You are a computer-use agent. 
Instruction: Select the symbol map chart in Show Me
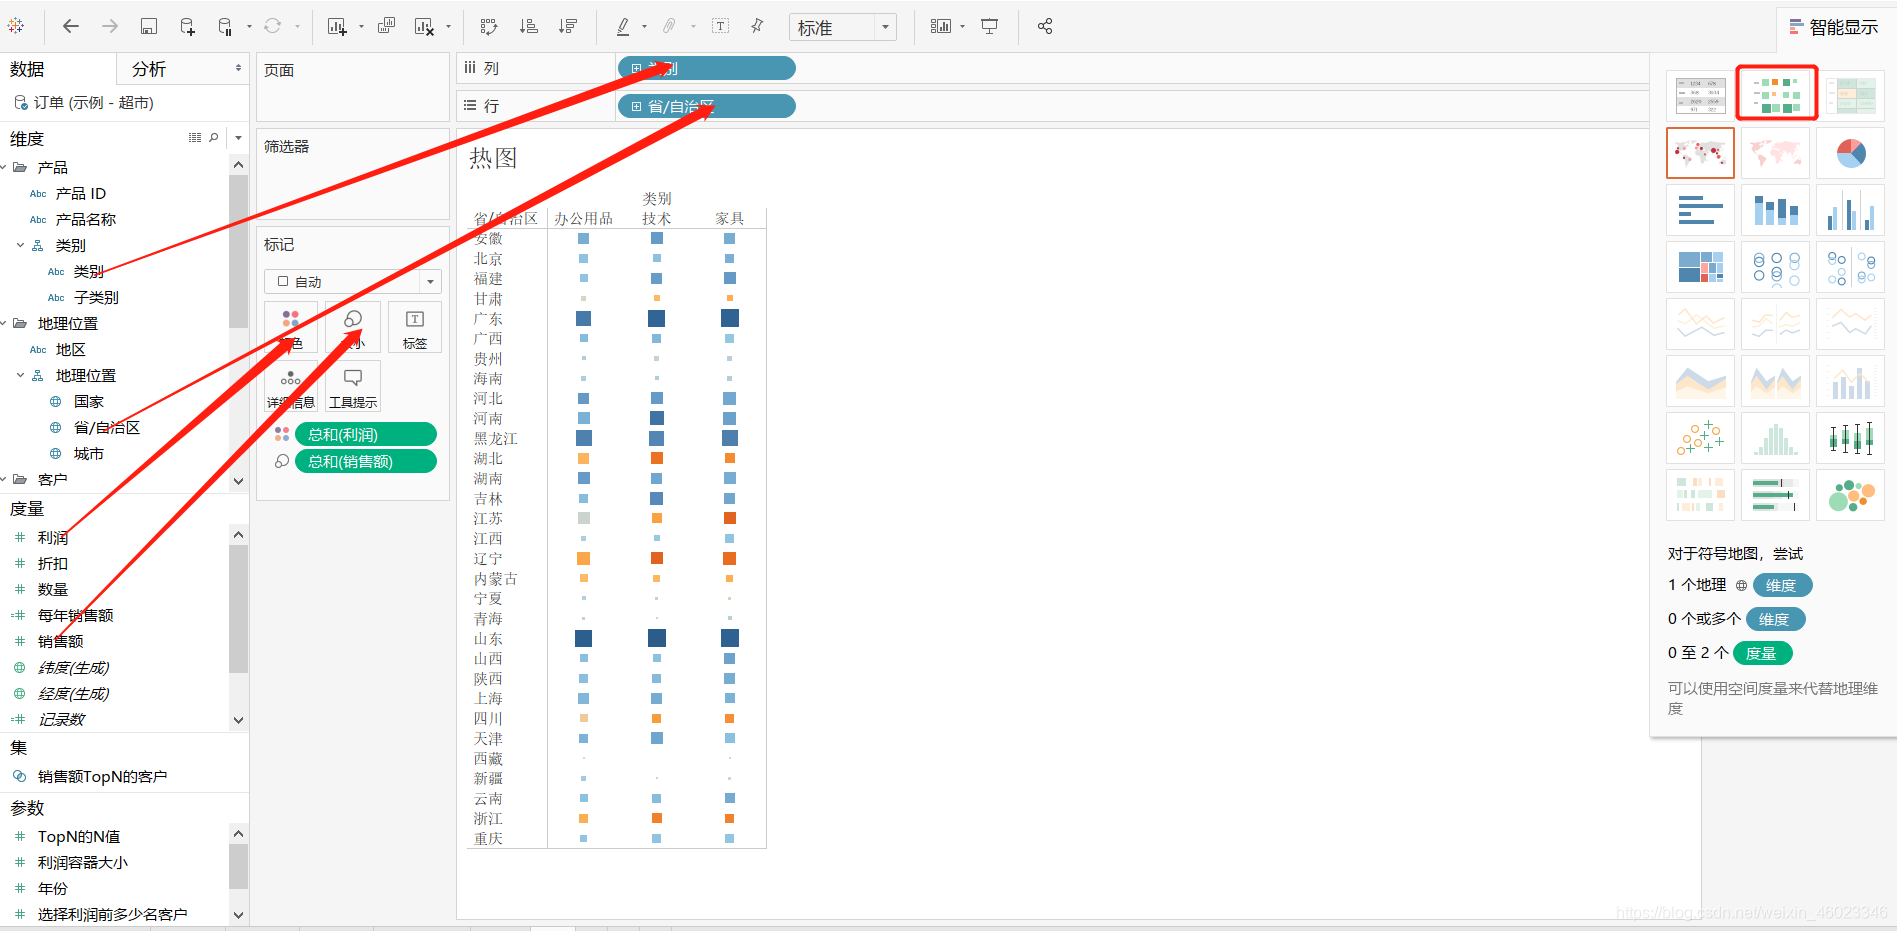click(1701, 153)
